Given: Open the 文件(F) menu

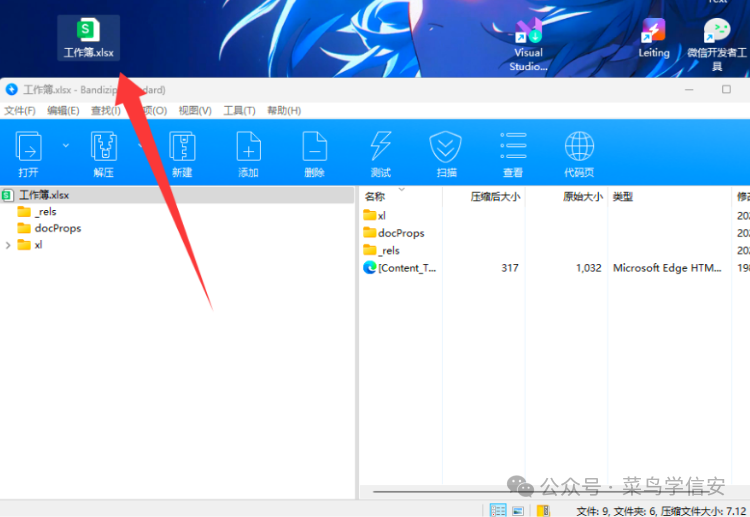Looking at the screenshot, I should point(20,110).
